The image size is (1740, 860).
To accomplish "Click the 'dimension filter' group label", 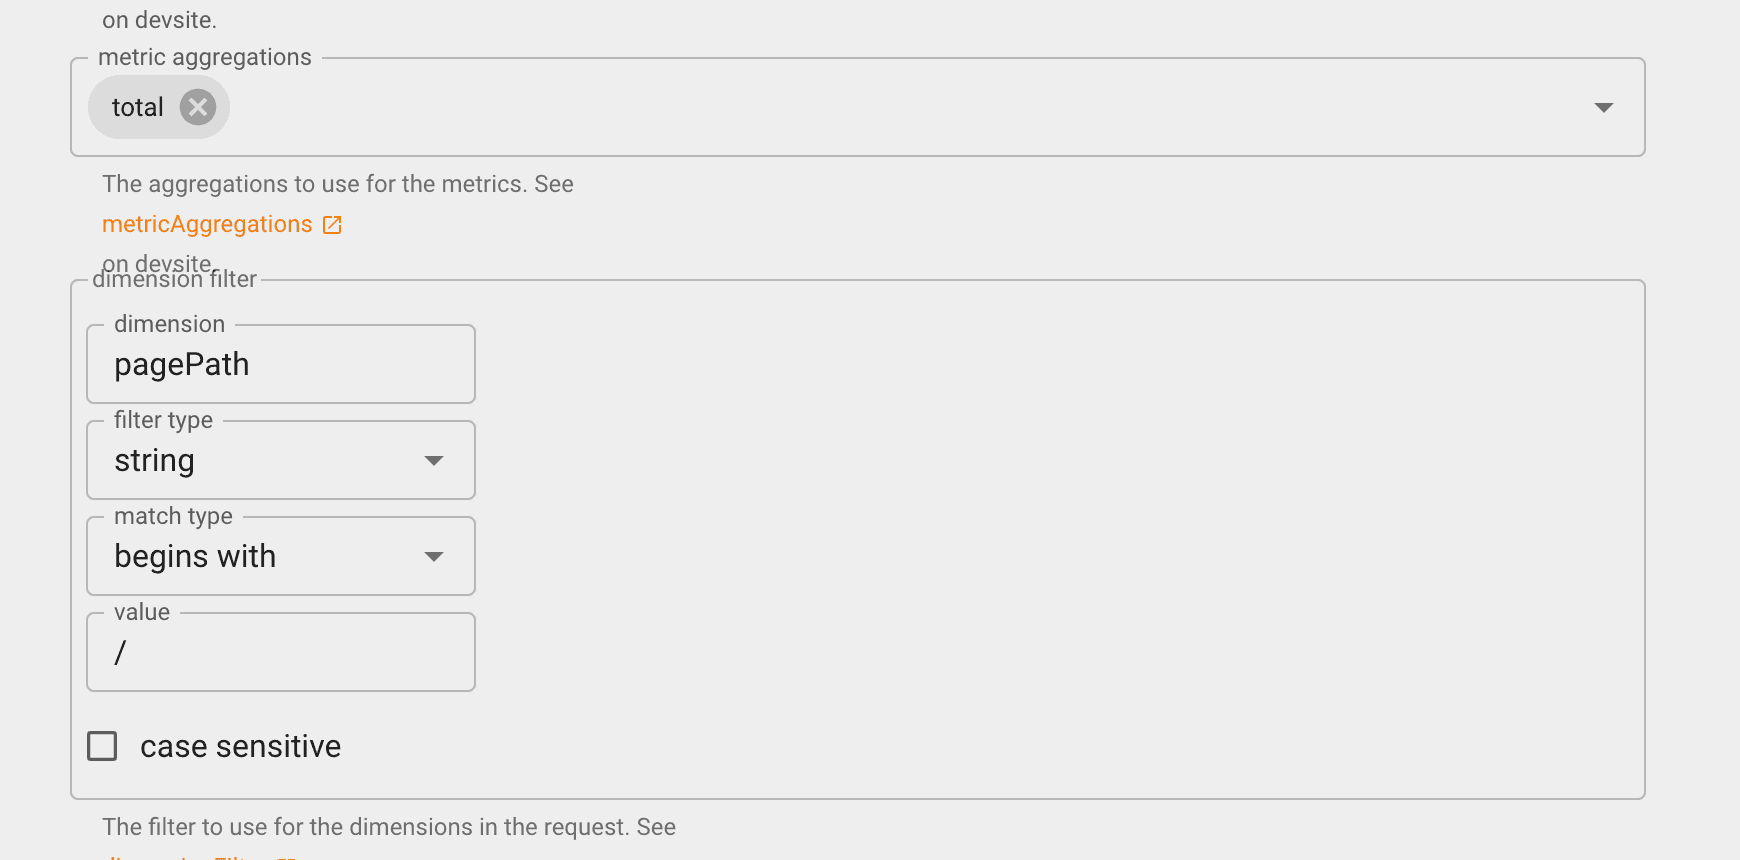I will click(175, 280).
